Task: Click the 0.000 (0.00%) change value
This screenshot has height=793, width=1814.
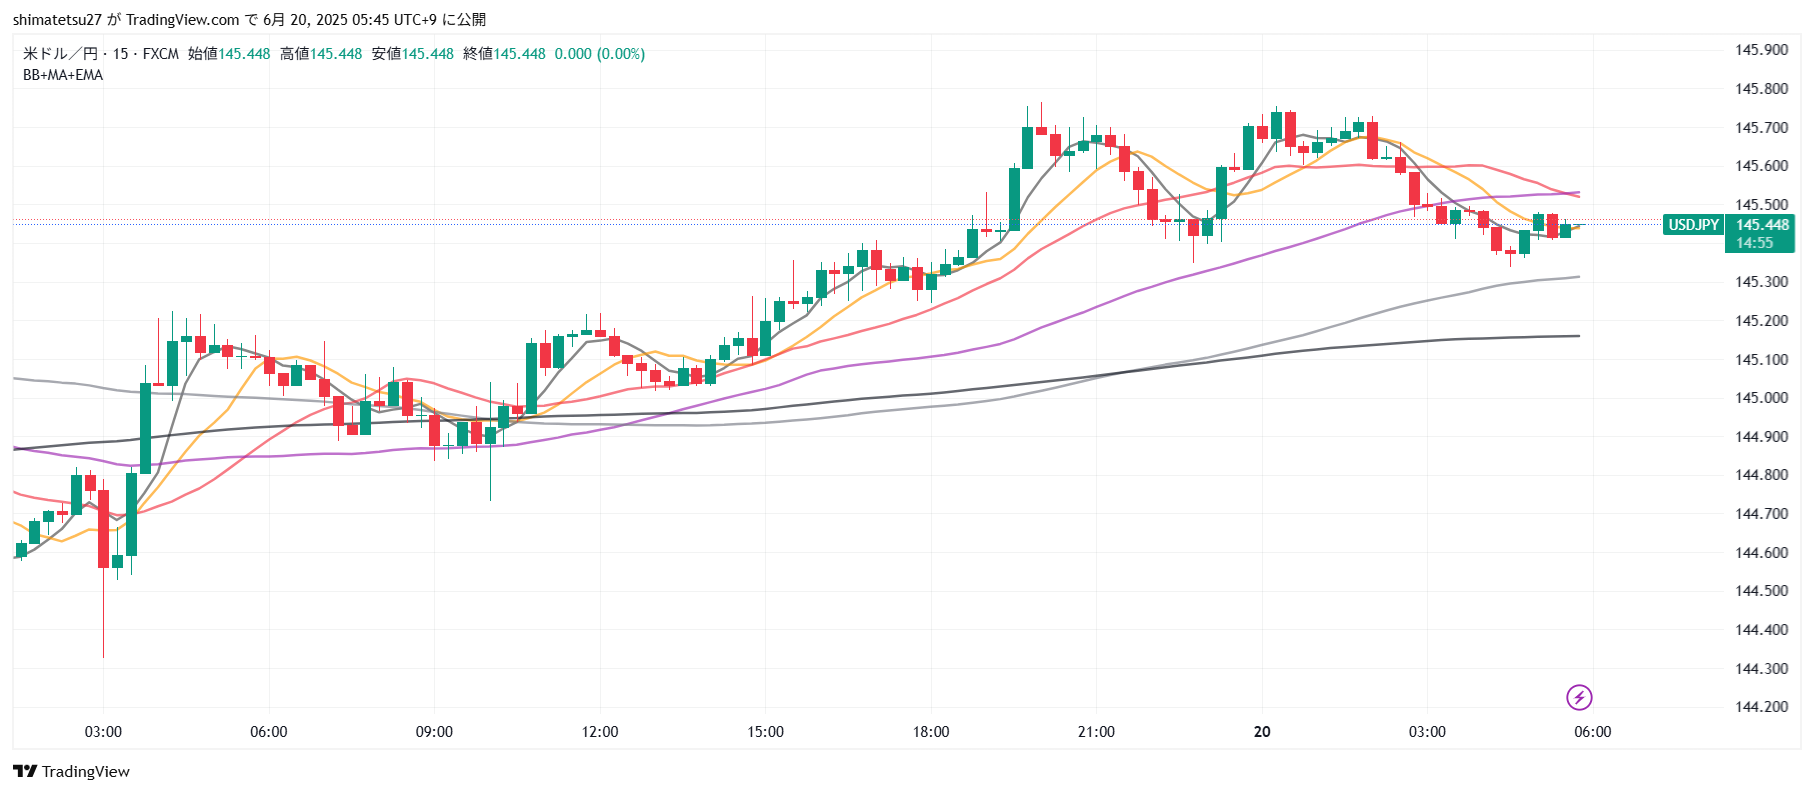Action: click(x=599, y=54)
